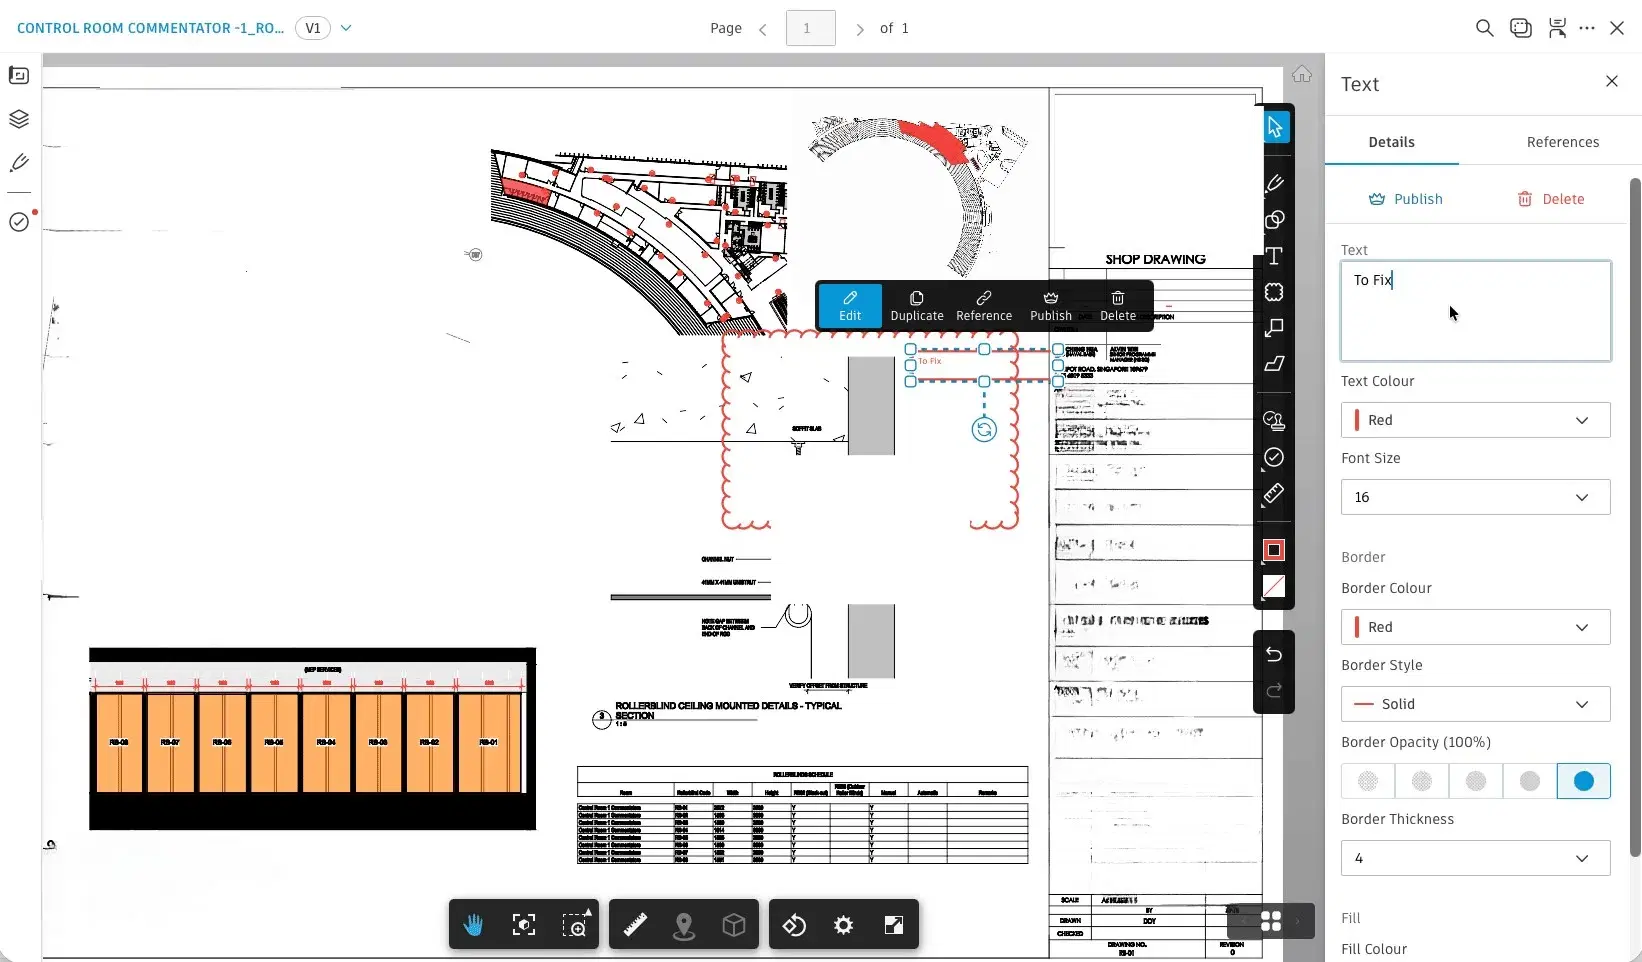The image size is (1642, 962).
Task: Click Delete button in Text panel
Action: click(1551, 199)
